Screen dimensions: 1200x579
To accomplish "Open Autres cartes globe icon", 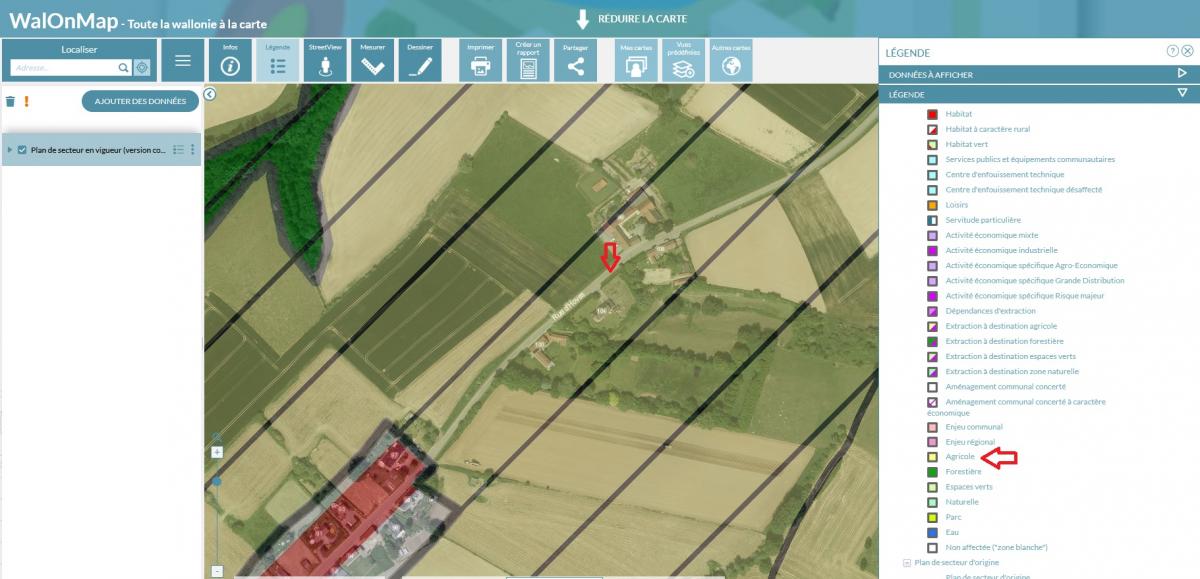I will point(731,61).
